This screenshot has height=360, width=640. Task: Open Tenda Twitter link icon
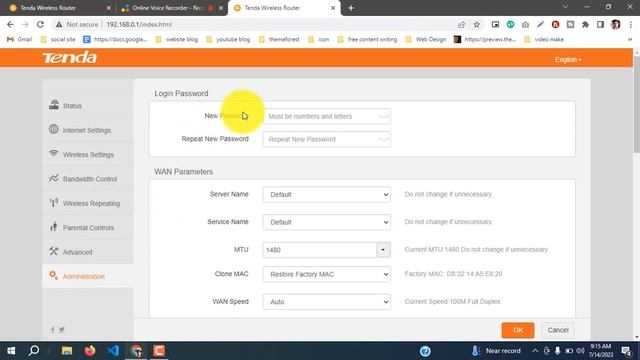click(x=62, y=330)
